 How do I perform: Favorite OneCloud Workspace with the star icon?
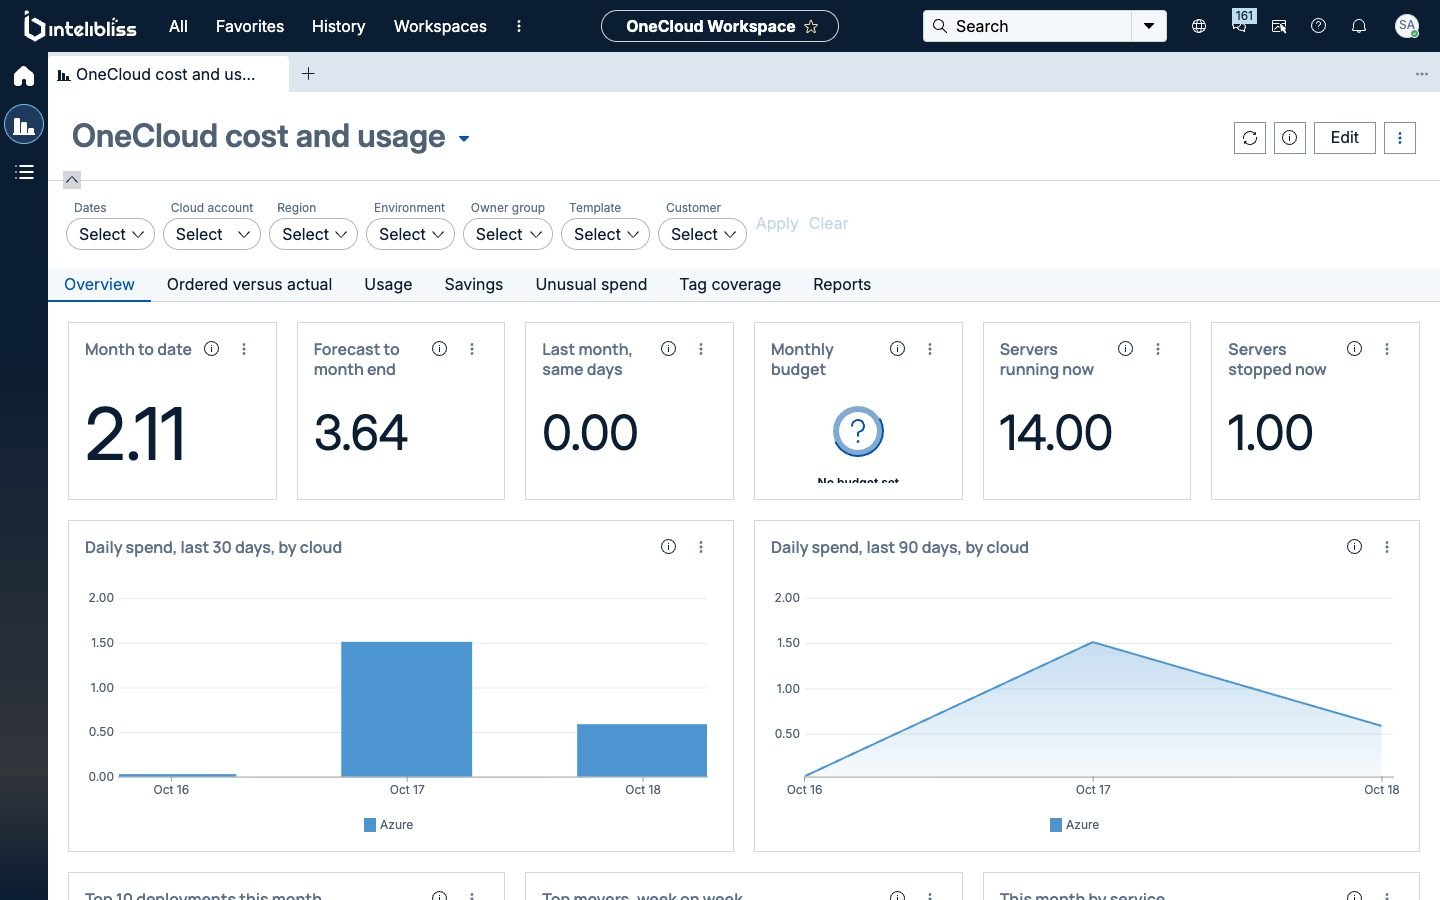pyautogui.click(x=811, y=26)
